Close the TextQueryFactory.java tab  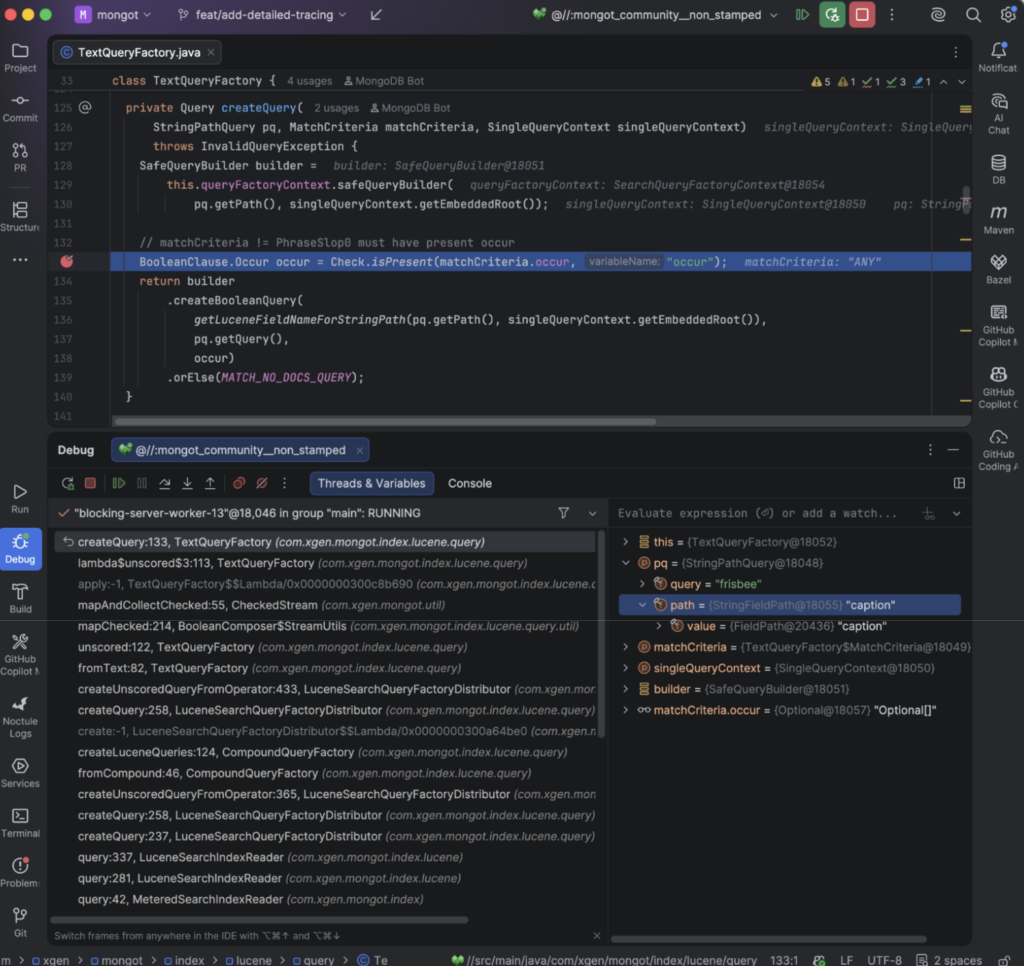pos(211,52)
